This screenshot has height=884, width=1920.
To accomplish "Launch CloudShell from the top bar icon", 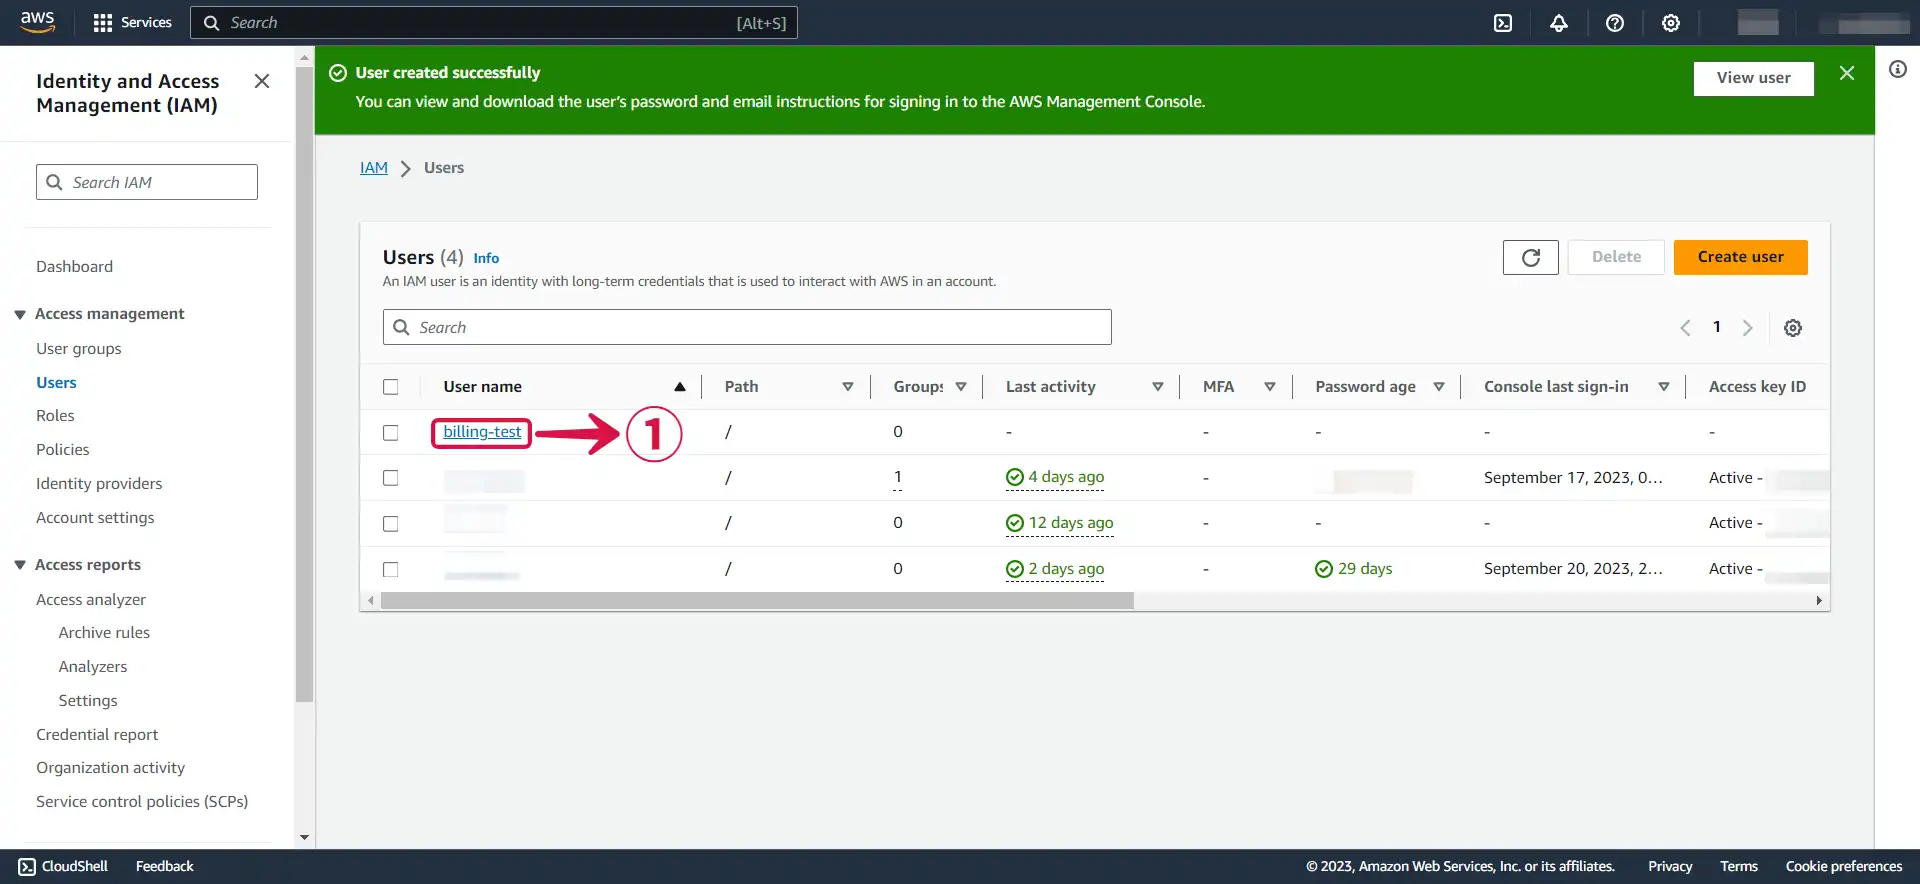I will [1503, 23].
